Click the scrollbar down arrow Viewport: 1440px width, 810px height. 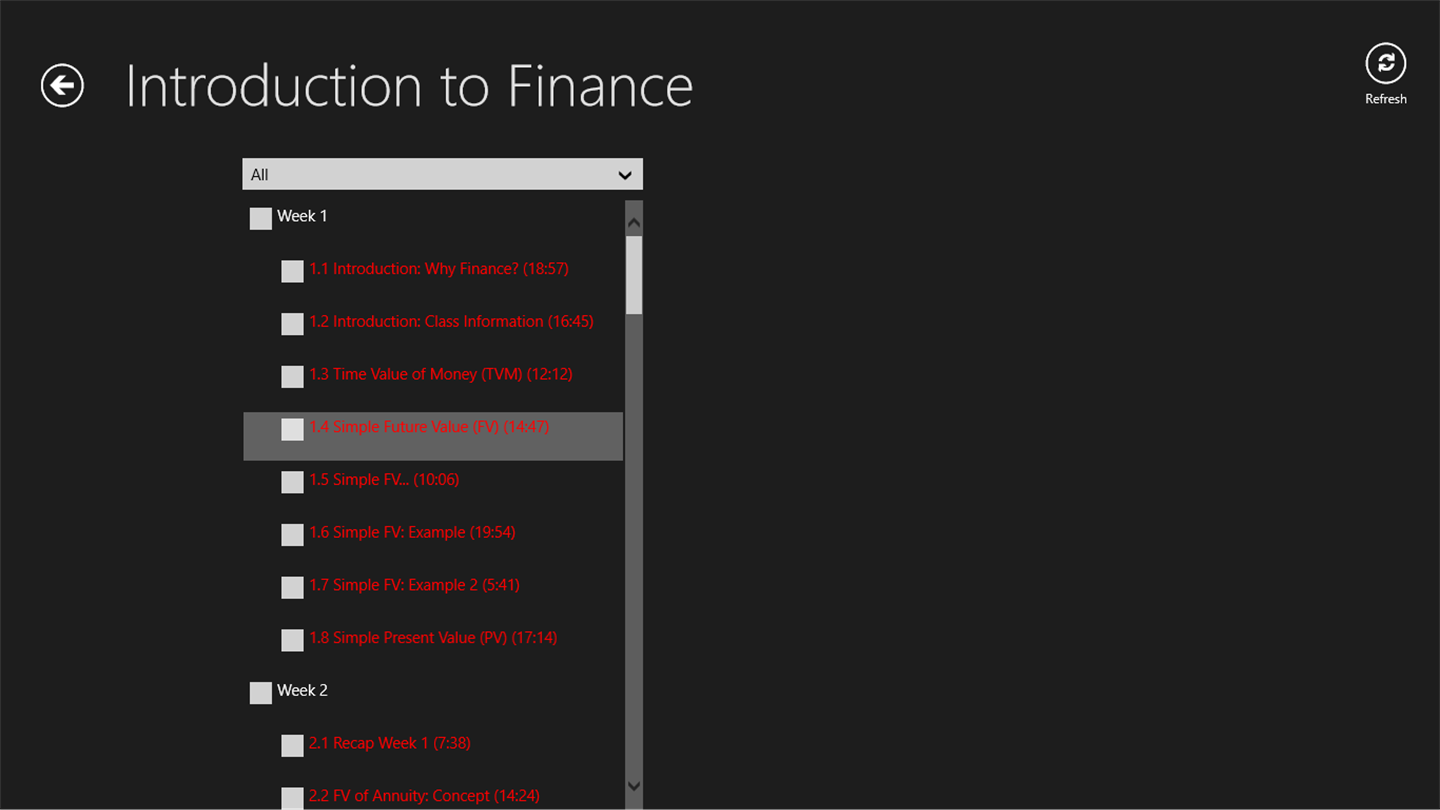(x=634, y=786)
